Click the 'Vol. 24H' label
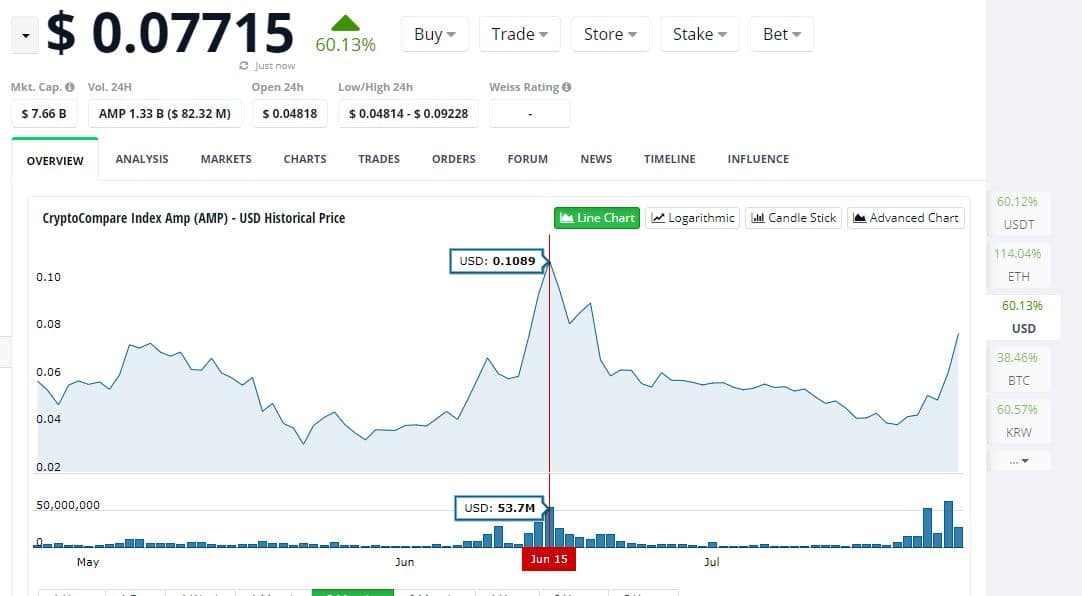The image size is (1082, 596). (110, 87)
